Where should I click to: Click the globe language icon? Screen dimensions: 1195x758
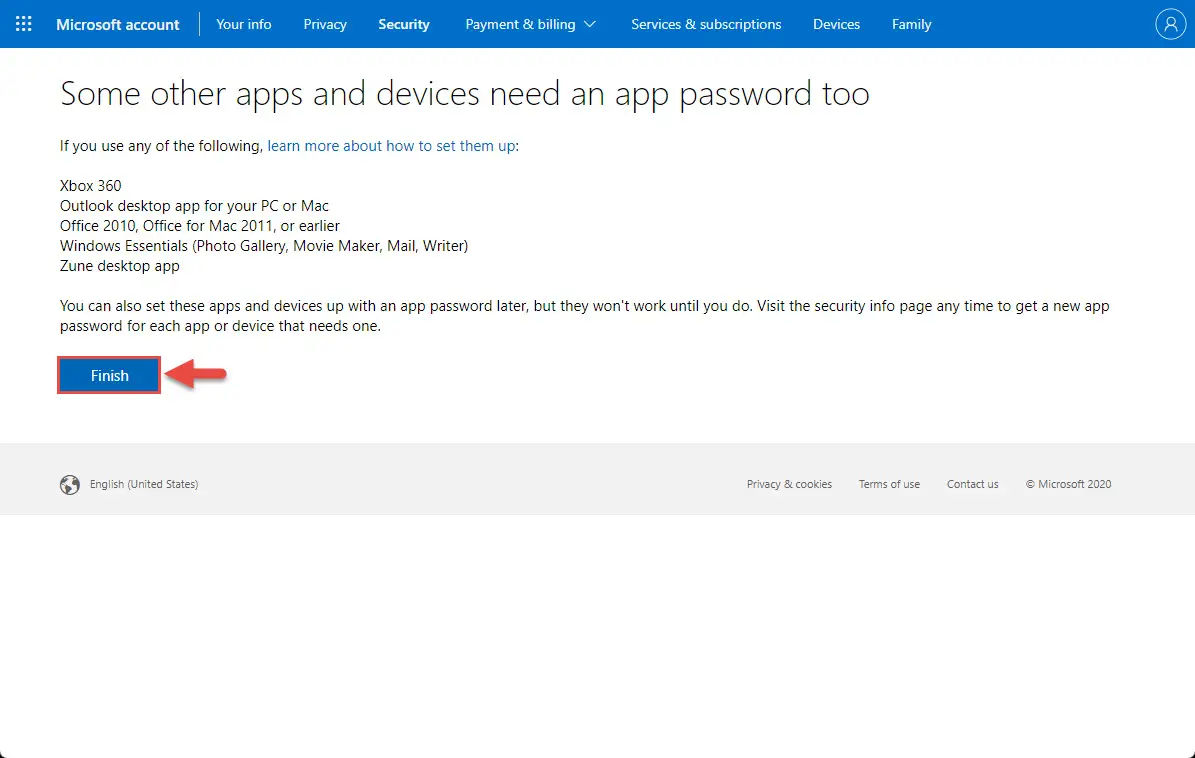70,485
